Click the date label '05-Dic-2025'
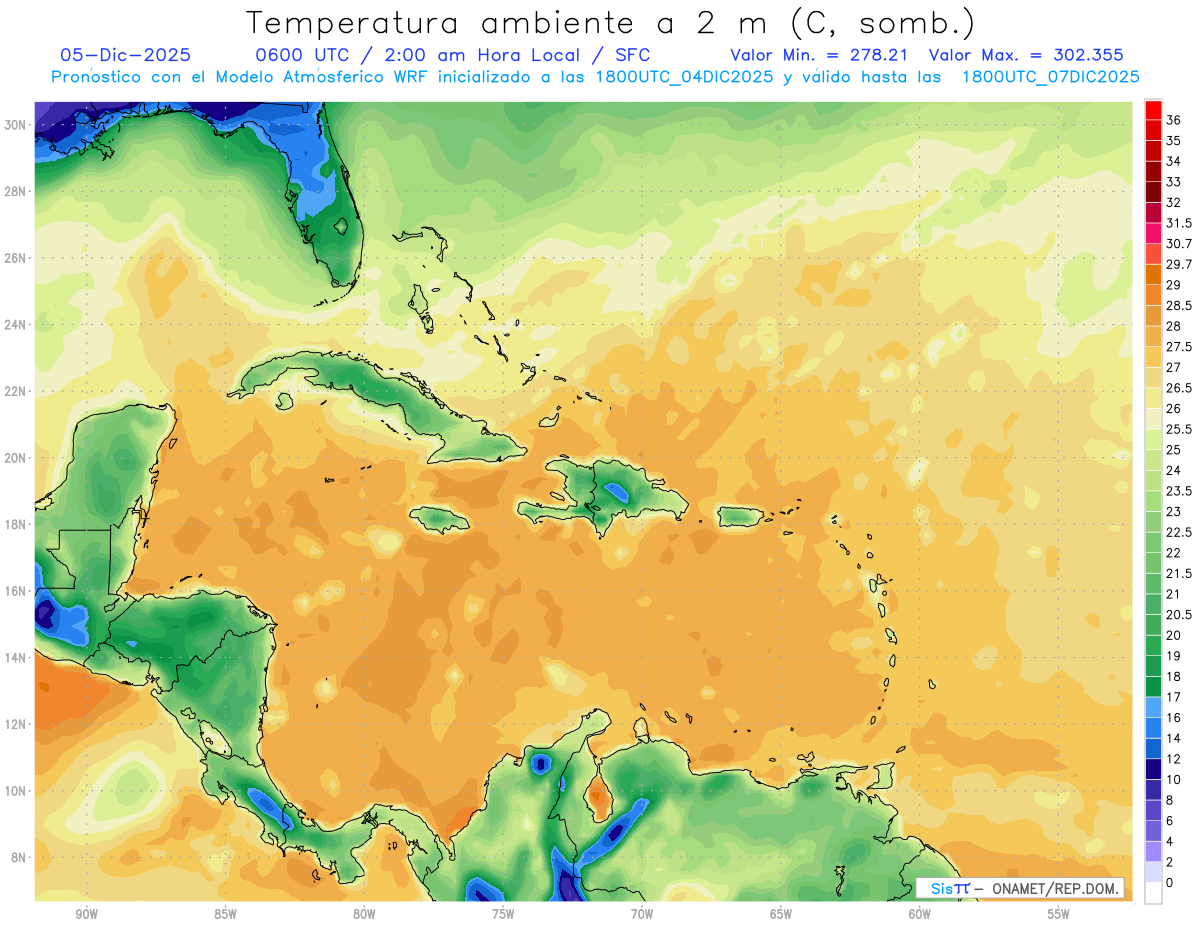Viewport: 1200px width, 927px height. point(125,55)
